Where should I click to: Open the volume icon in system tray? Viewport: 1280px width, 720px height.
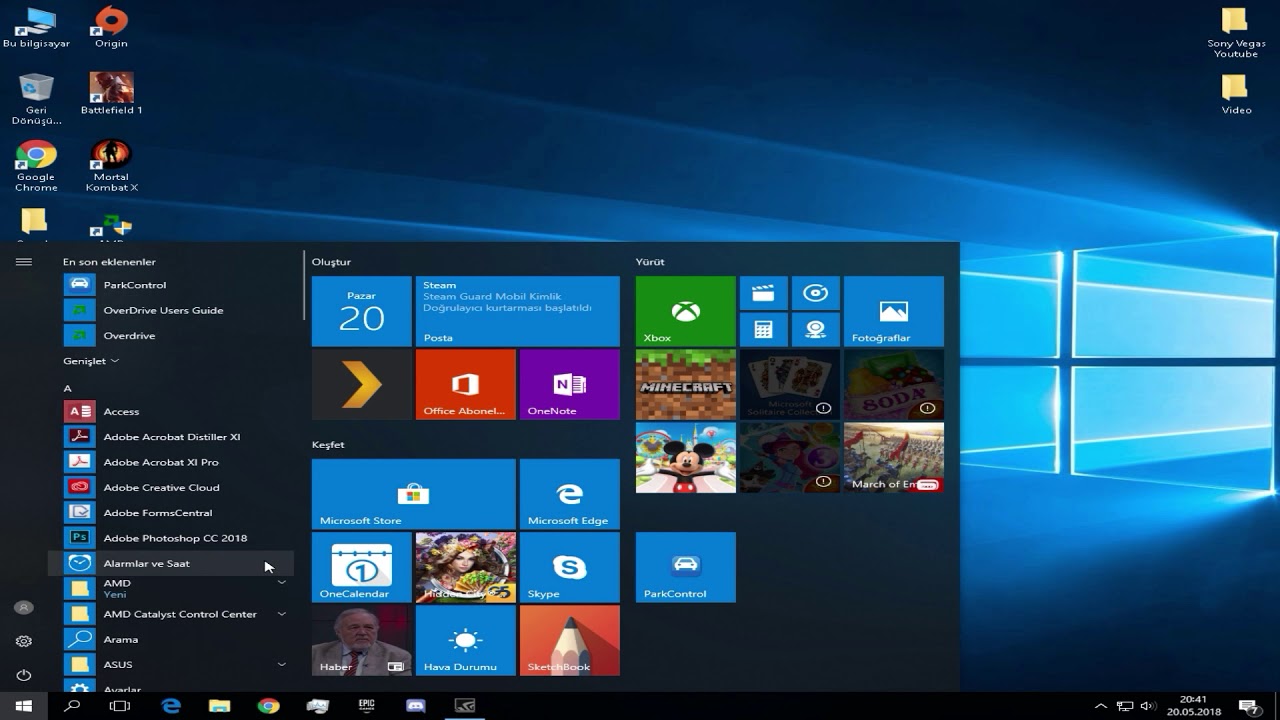click(x=1148, y=706)
